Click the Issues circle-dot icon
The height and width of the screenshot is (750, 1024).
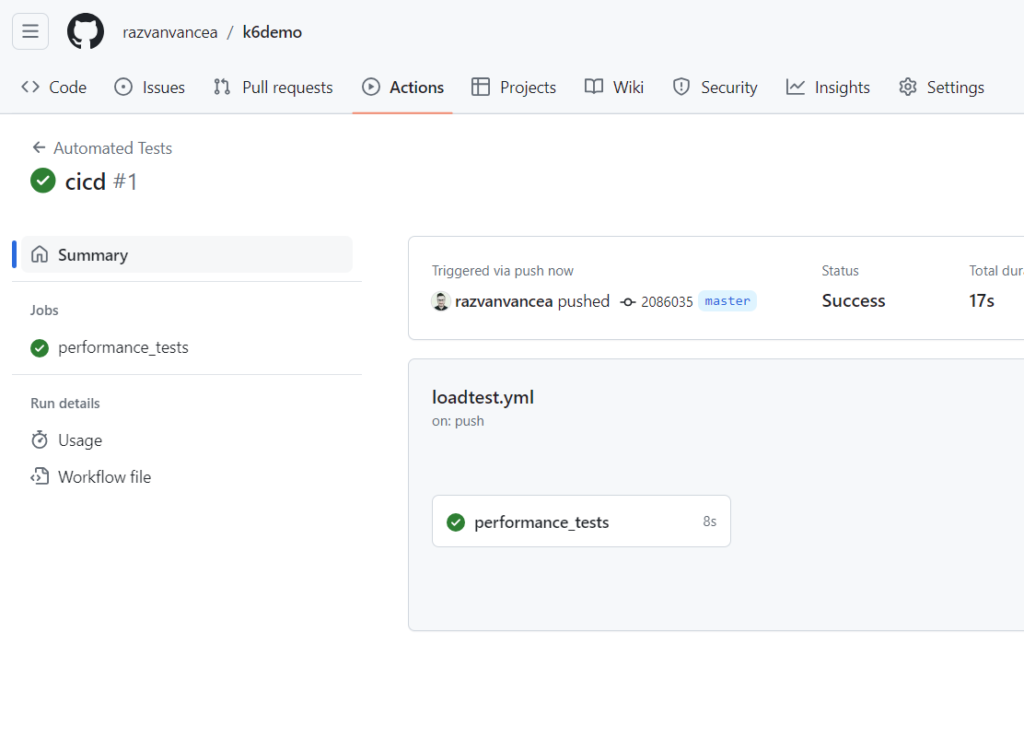[123, 87]
